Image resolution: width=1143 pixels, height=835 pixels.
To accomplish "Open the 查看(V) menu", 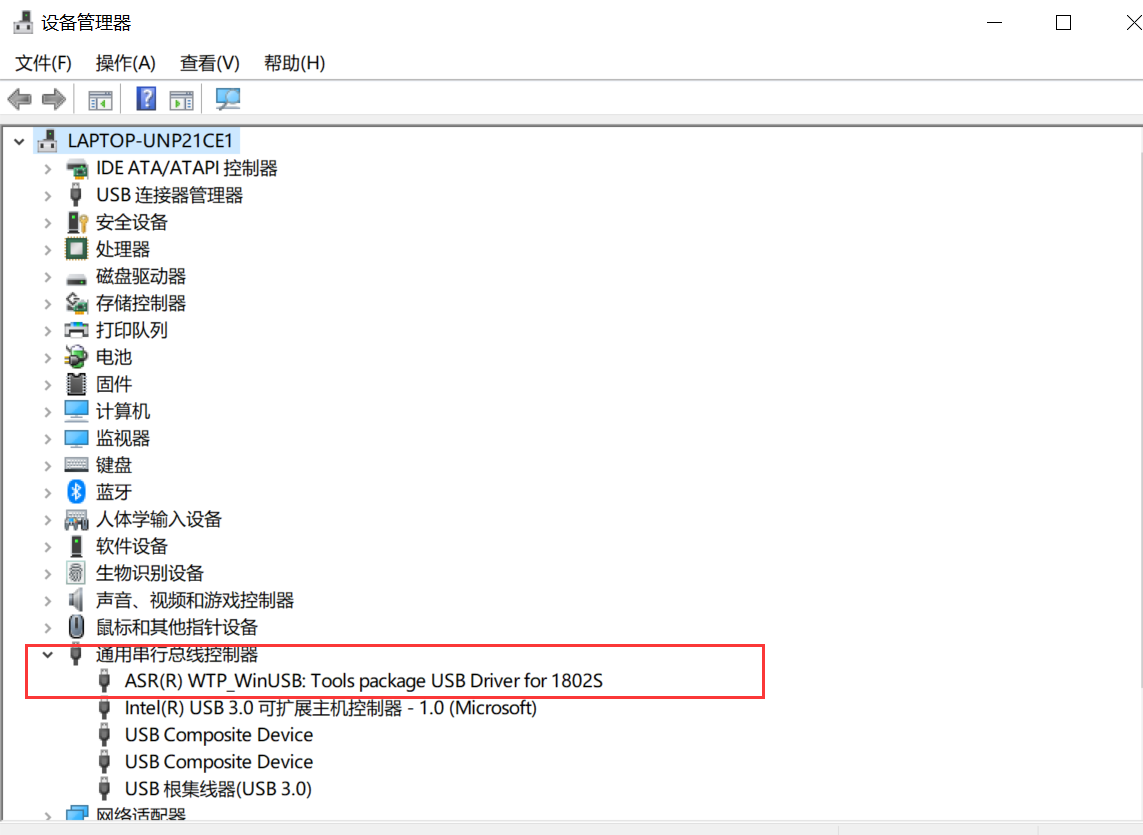I will tap(210, 63).
